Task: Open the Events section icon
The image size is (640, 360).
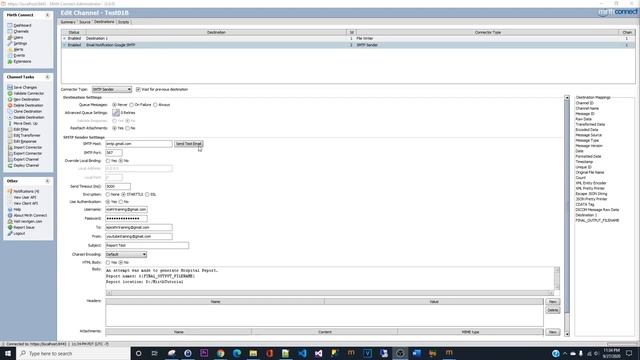Action: pos(10,56)
